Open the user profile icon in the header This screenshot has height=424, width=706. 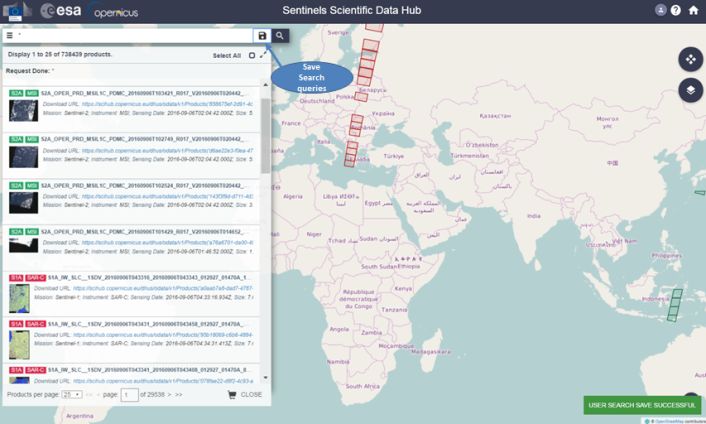click(x=660, y=10)
